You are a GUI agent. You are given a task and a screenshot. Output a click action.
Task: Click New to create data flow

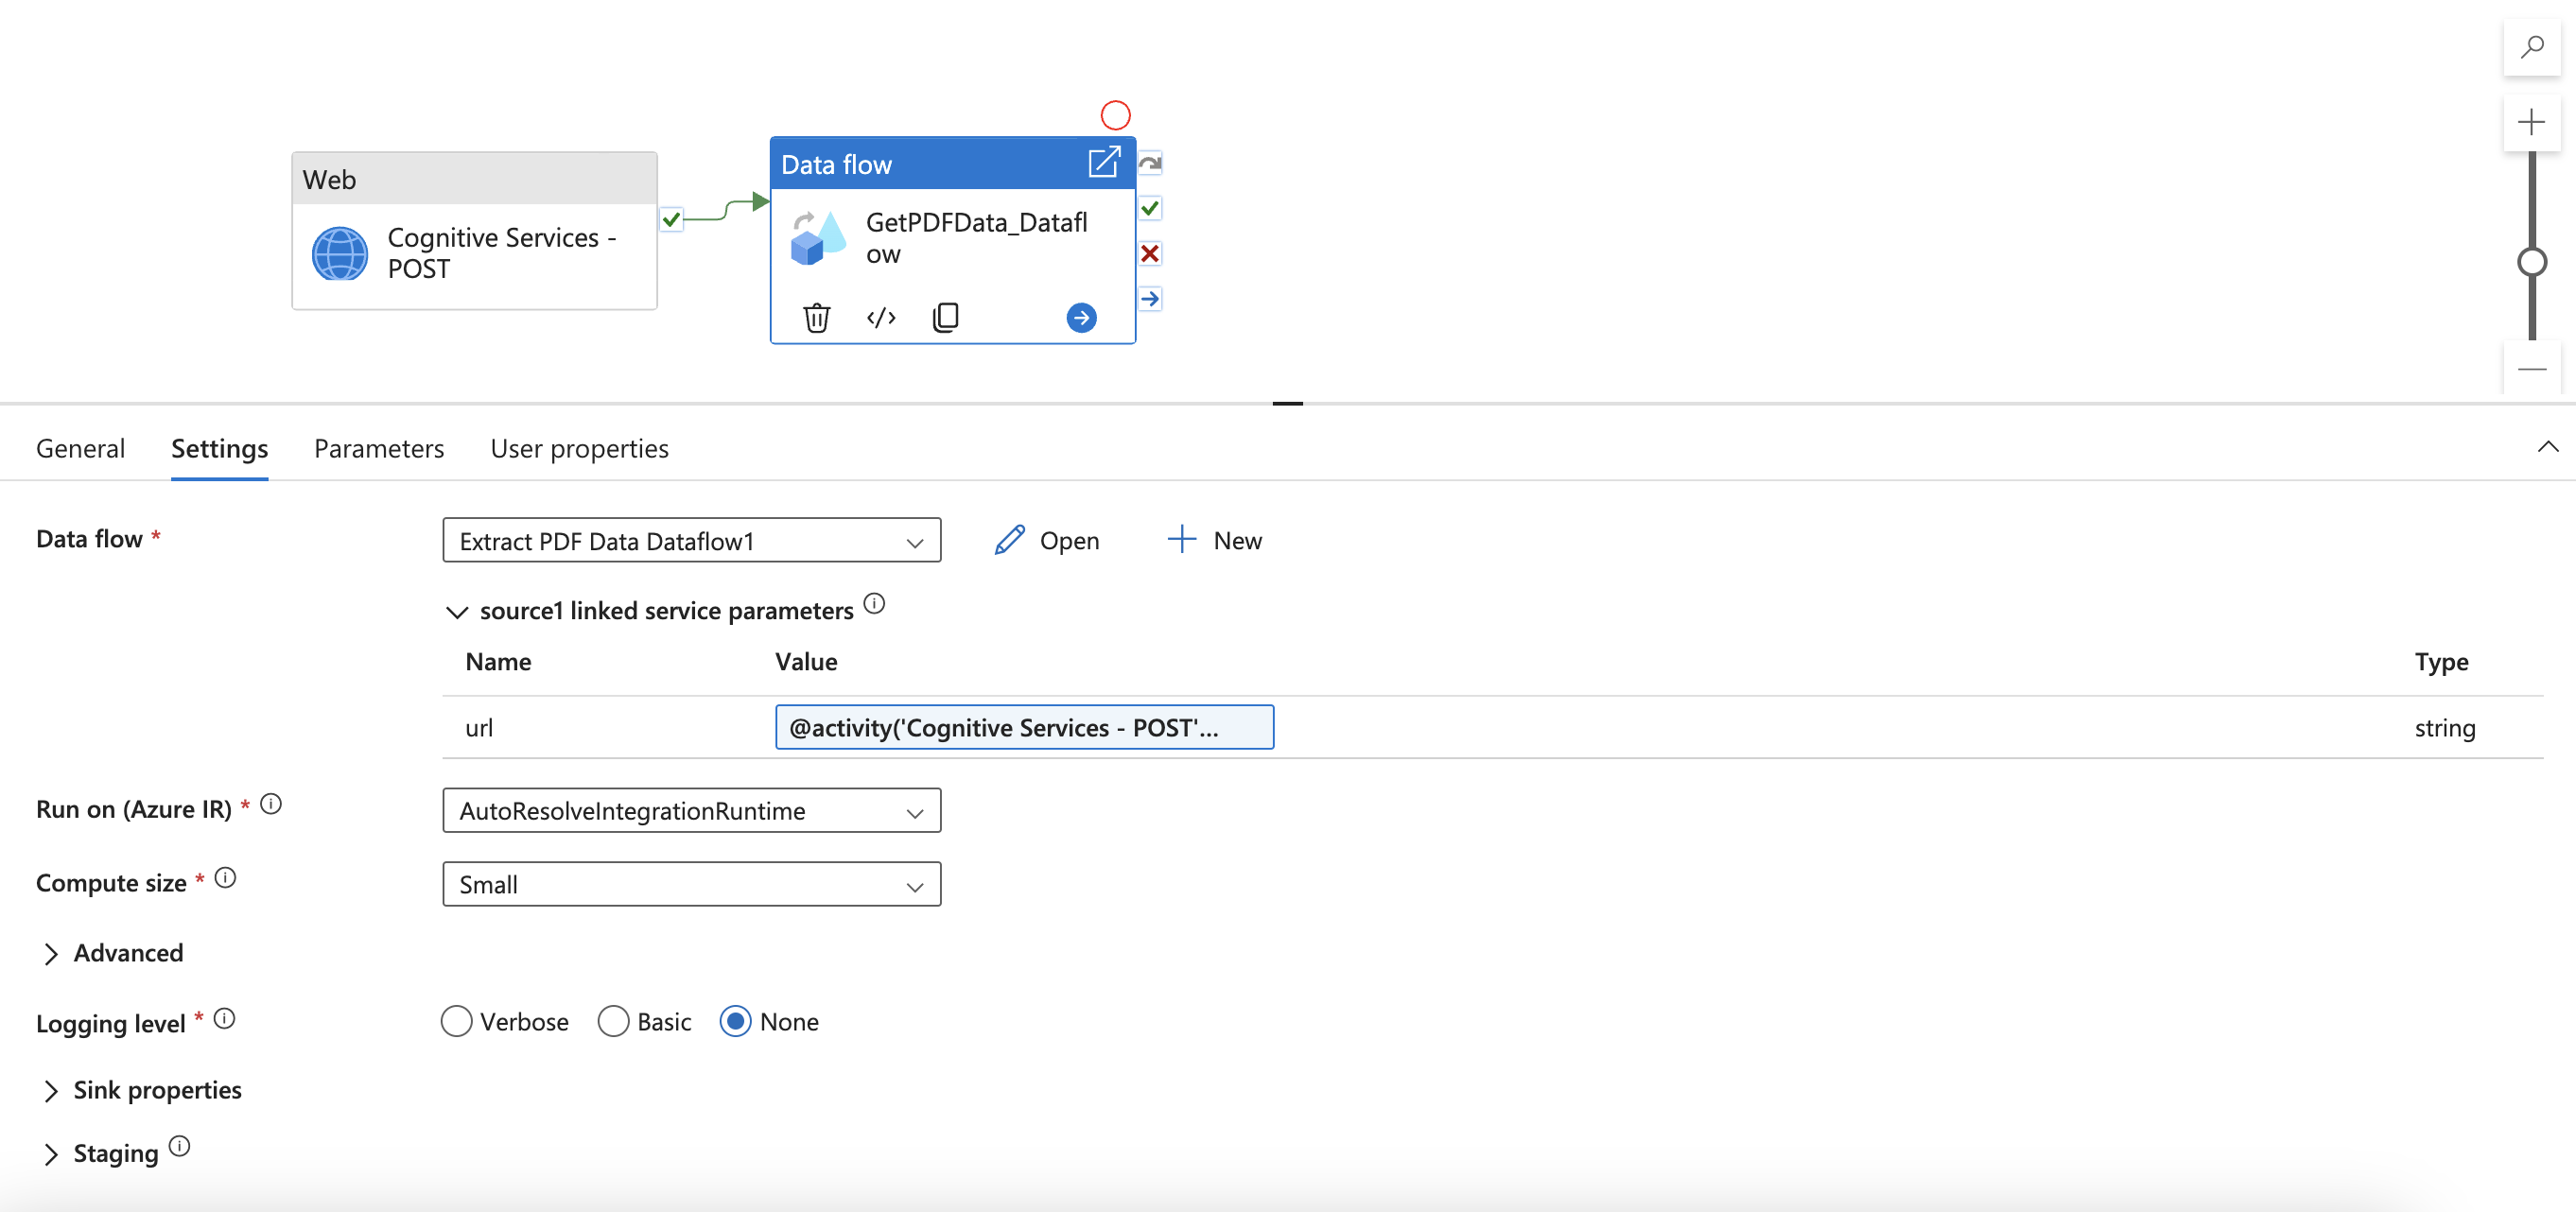[x=1214, y=541]
